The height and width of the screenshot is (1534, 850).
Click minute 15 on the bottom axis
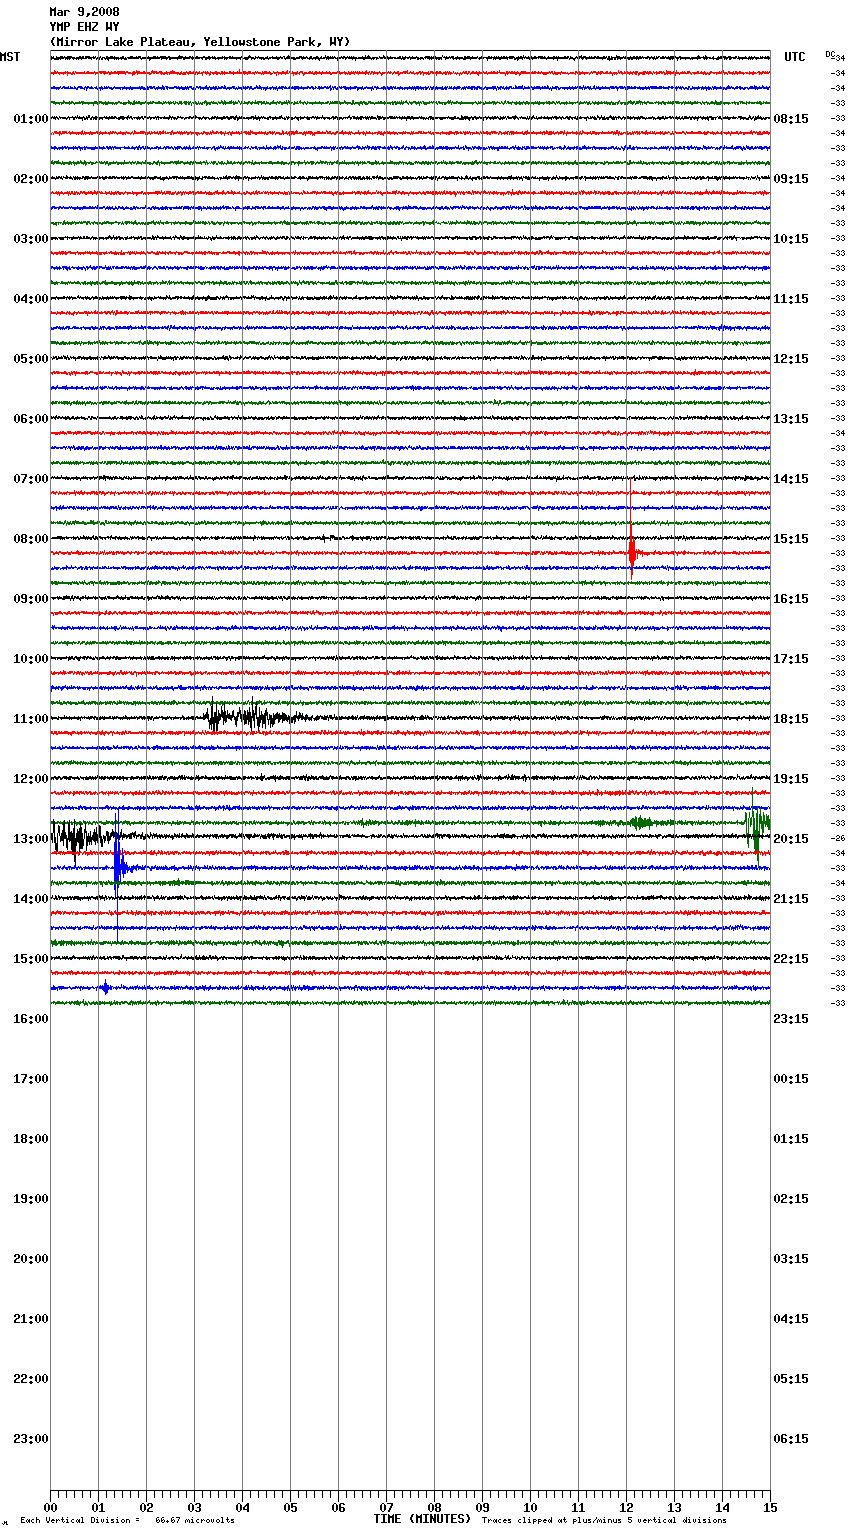tap(770, 1507)
